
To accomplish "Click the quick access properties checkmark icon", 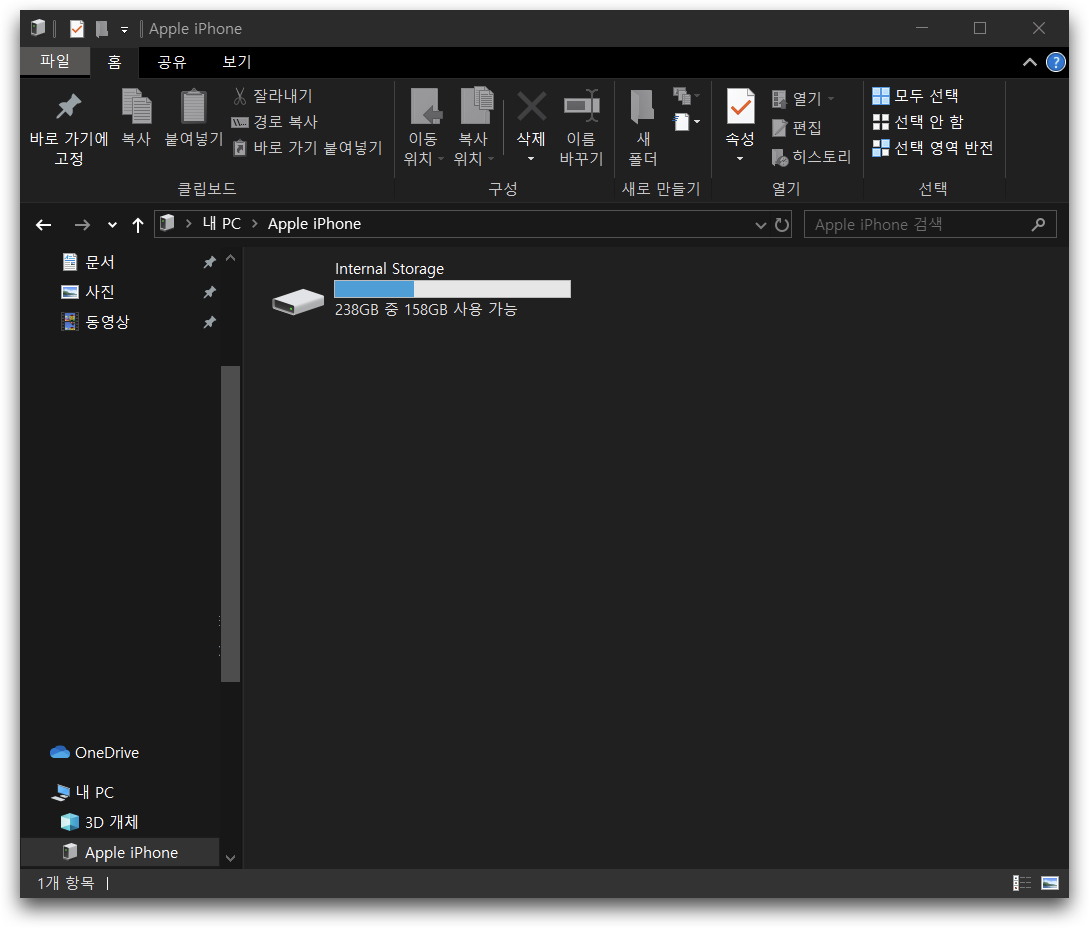I will (x=76, y=28).
